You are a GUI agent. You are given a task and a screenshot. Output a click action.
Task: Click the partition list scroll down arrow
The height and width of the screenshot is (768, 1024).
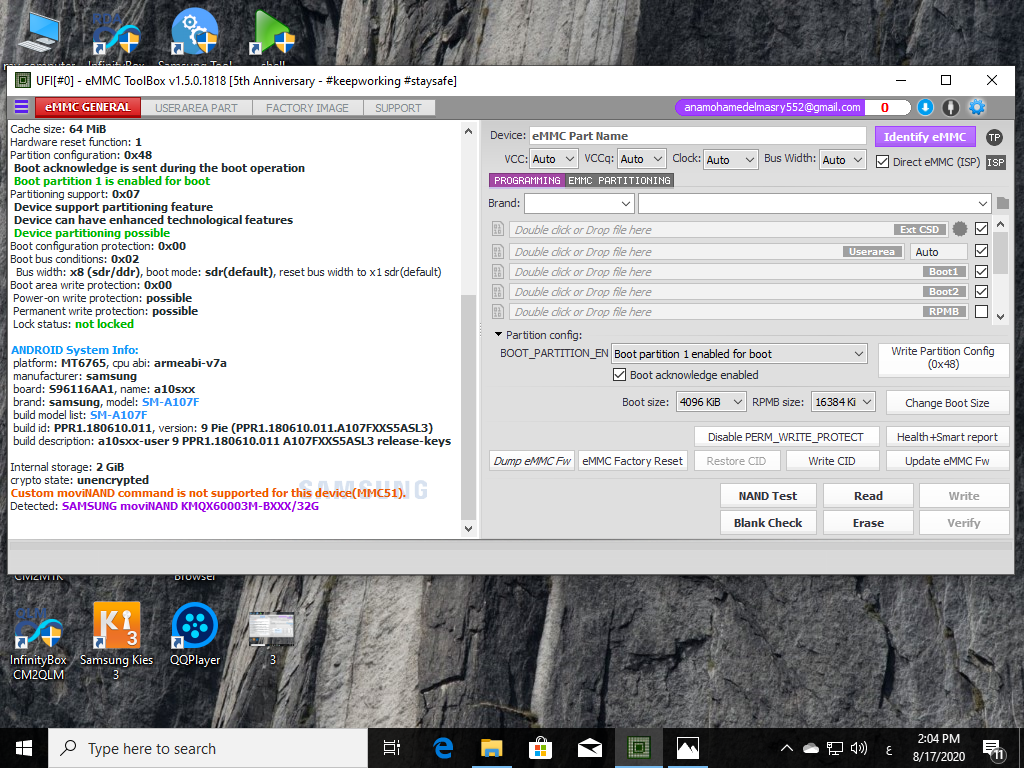point(1000,316)
